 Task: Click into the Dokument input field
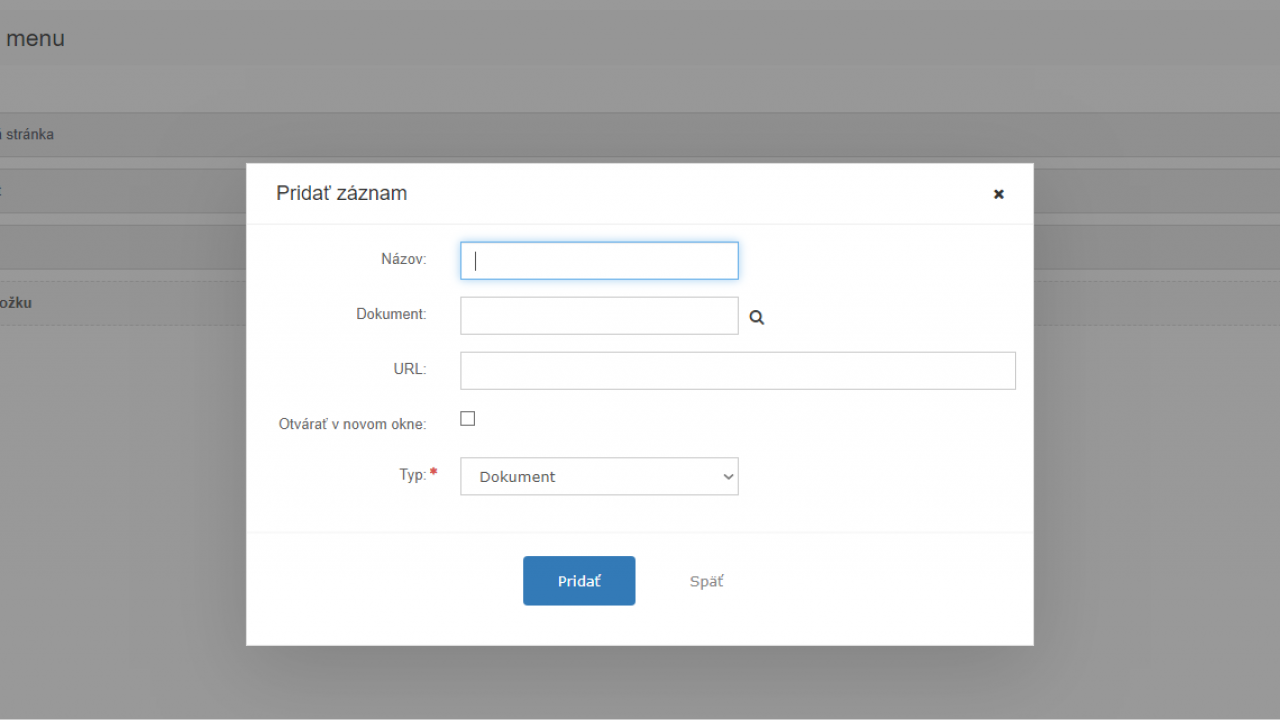coord(599,316)
